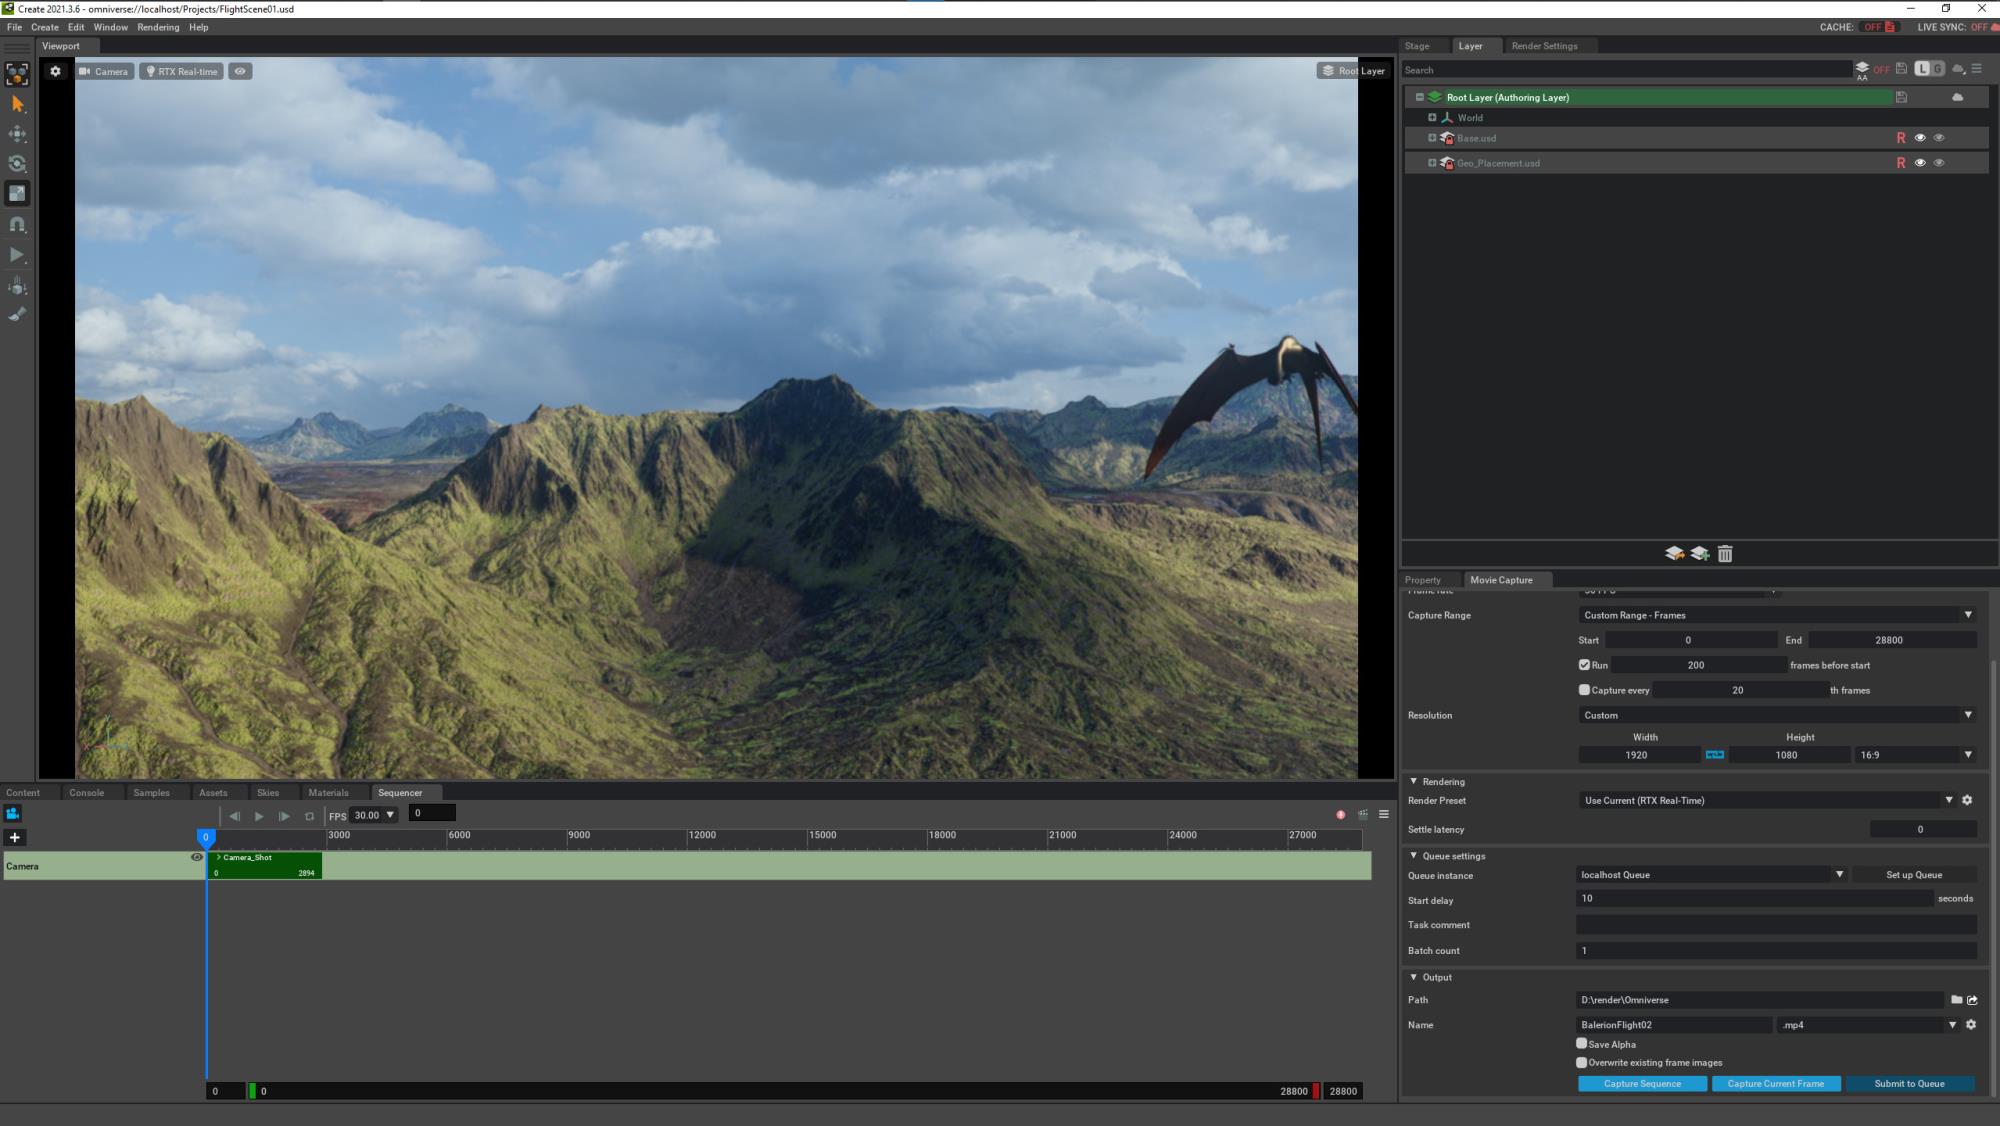Step to previous frame in sequencer
This screenshot has width=2000, height=1126.
pos(234,816)
